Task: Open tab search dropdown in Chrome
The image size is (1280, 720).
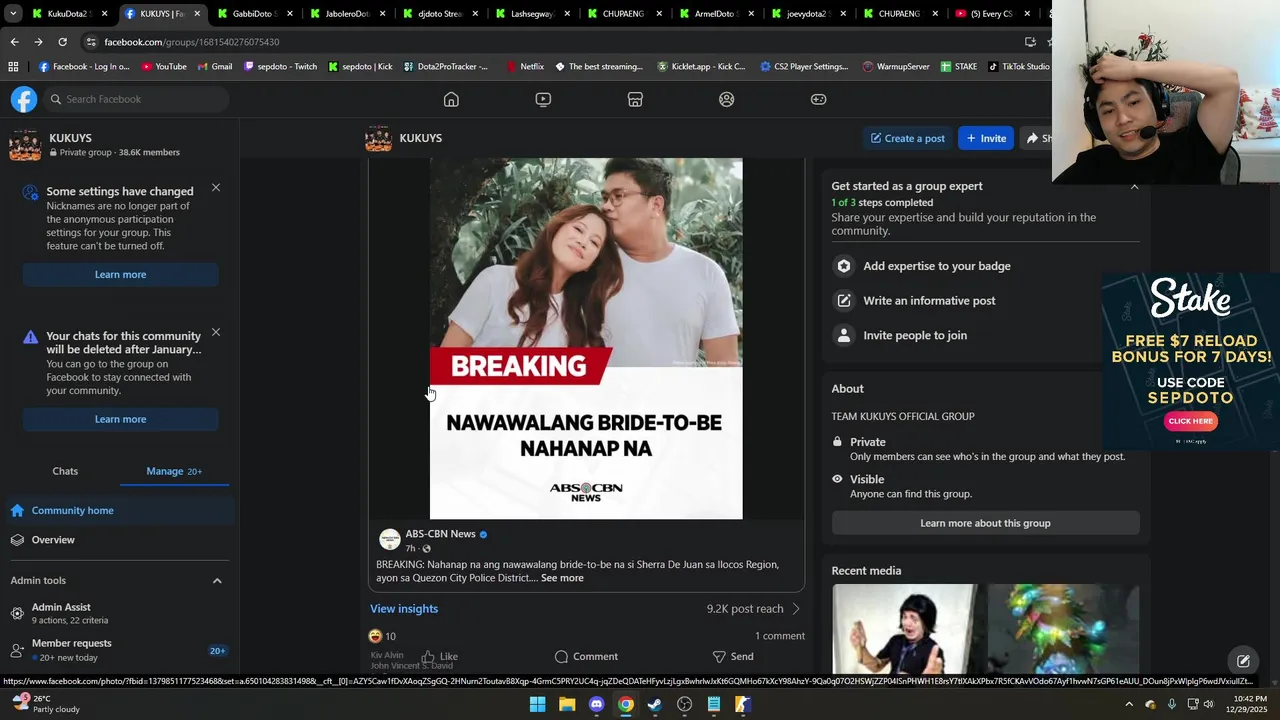Action: 13,14
